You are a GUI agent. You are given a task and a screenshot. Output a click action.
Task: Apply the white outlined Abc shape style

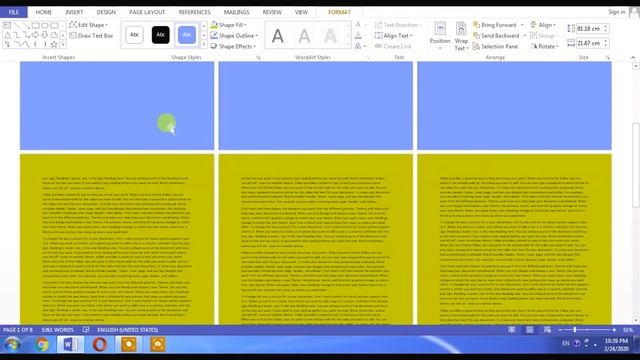click(x=134, y=35)
